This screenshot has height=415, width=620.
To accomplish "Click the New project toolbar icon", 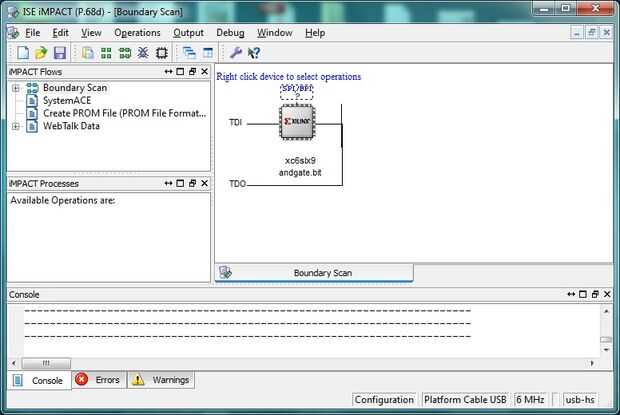I will [23, 53].
